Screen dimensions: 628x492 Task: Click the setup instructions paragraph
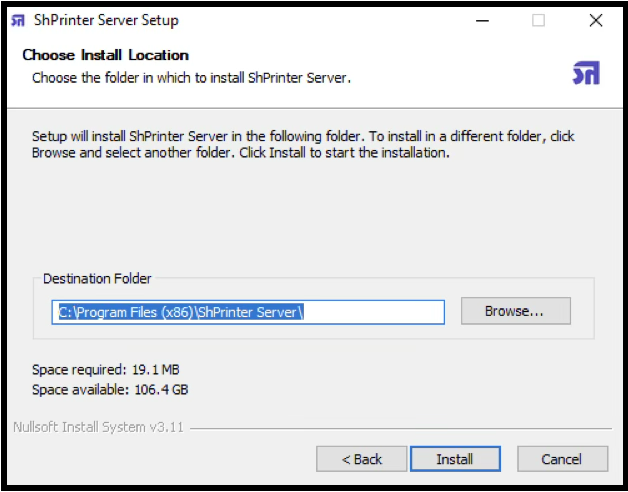300,145
